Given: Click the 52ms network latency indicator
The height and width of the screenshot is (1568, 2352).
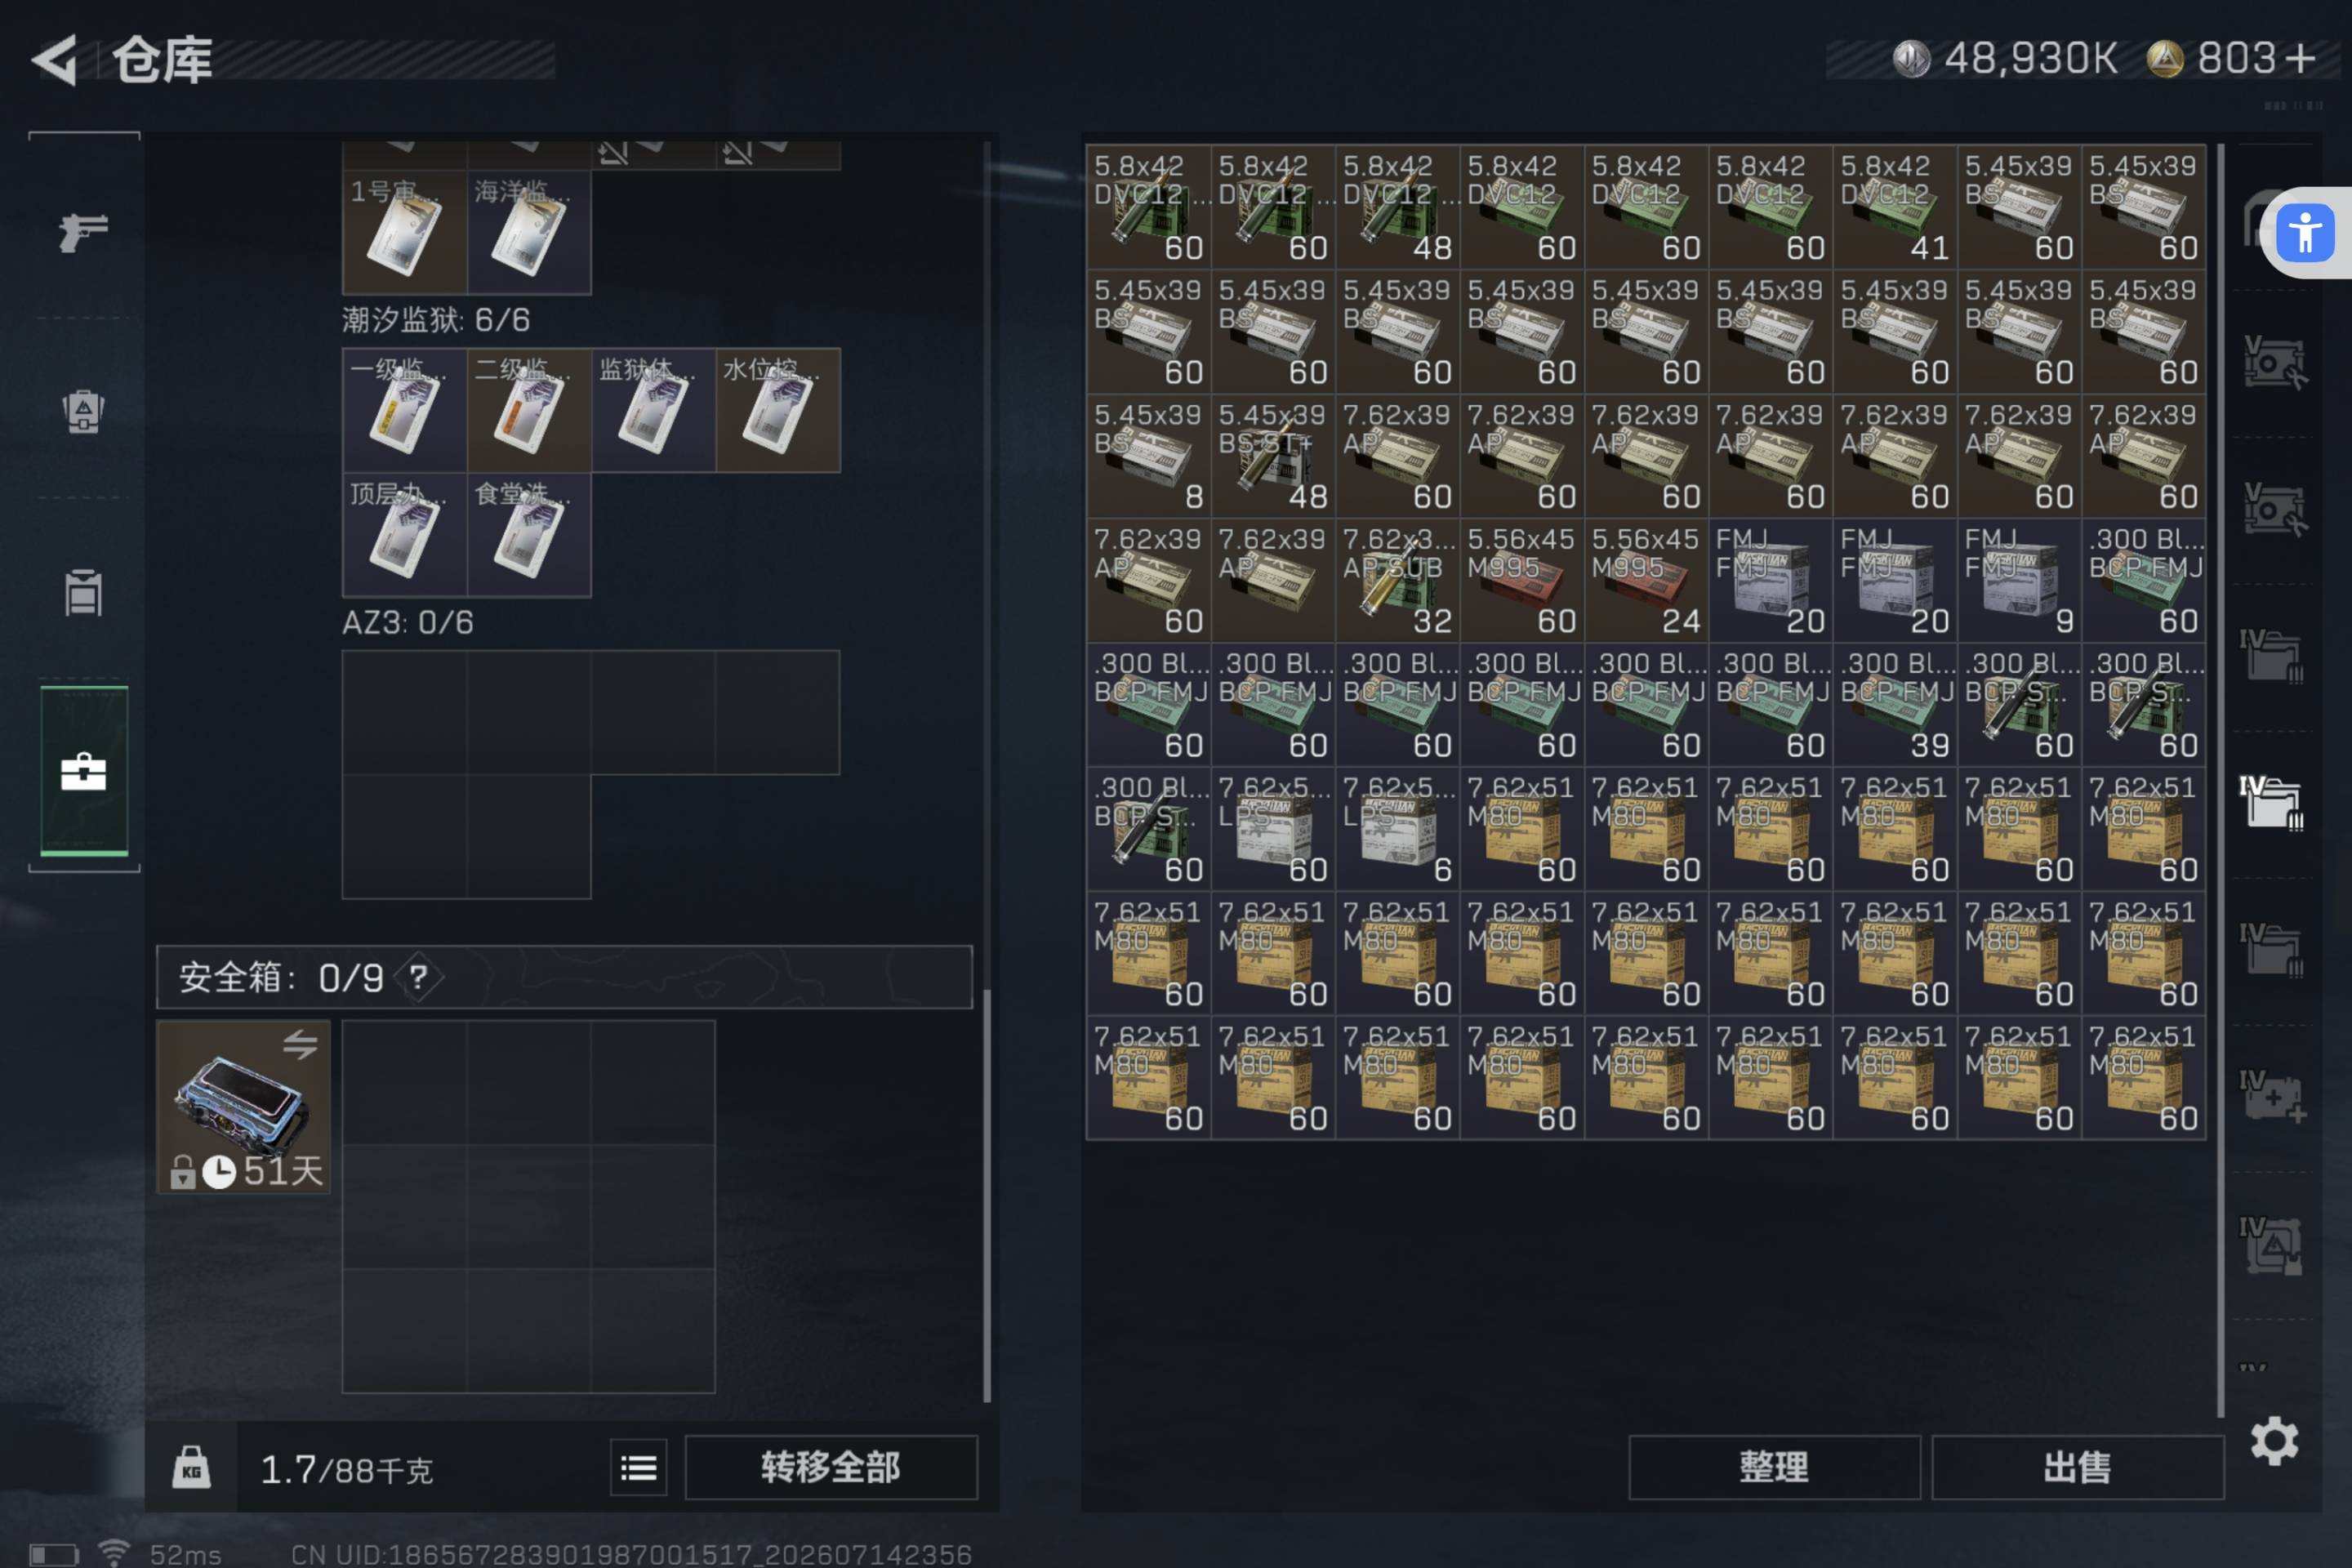Looking at the screenshot, I should coord(186,1554).
